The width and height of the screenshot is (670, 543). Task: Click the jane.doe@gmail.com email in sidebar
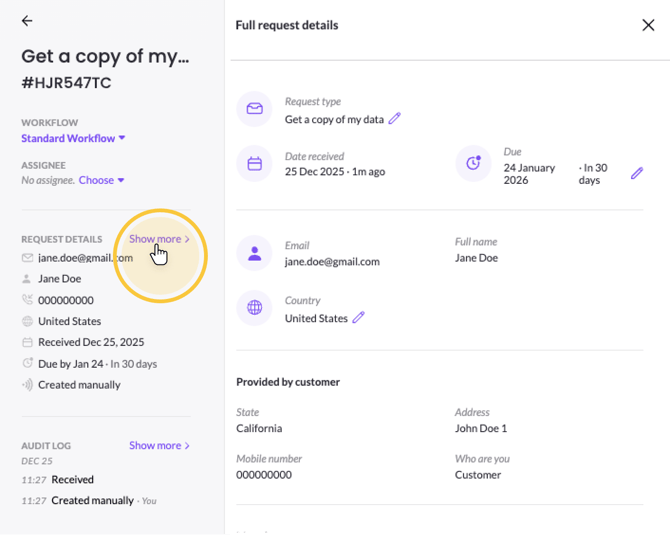pos(84,257)
